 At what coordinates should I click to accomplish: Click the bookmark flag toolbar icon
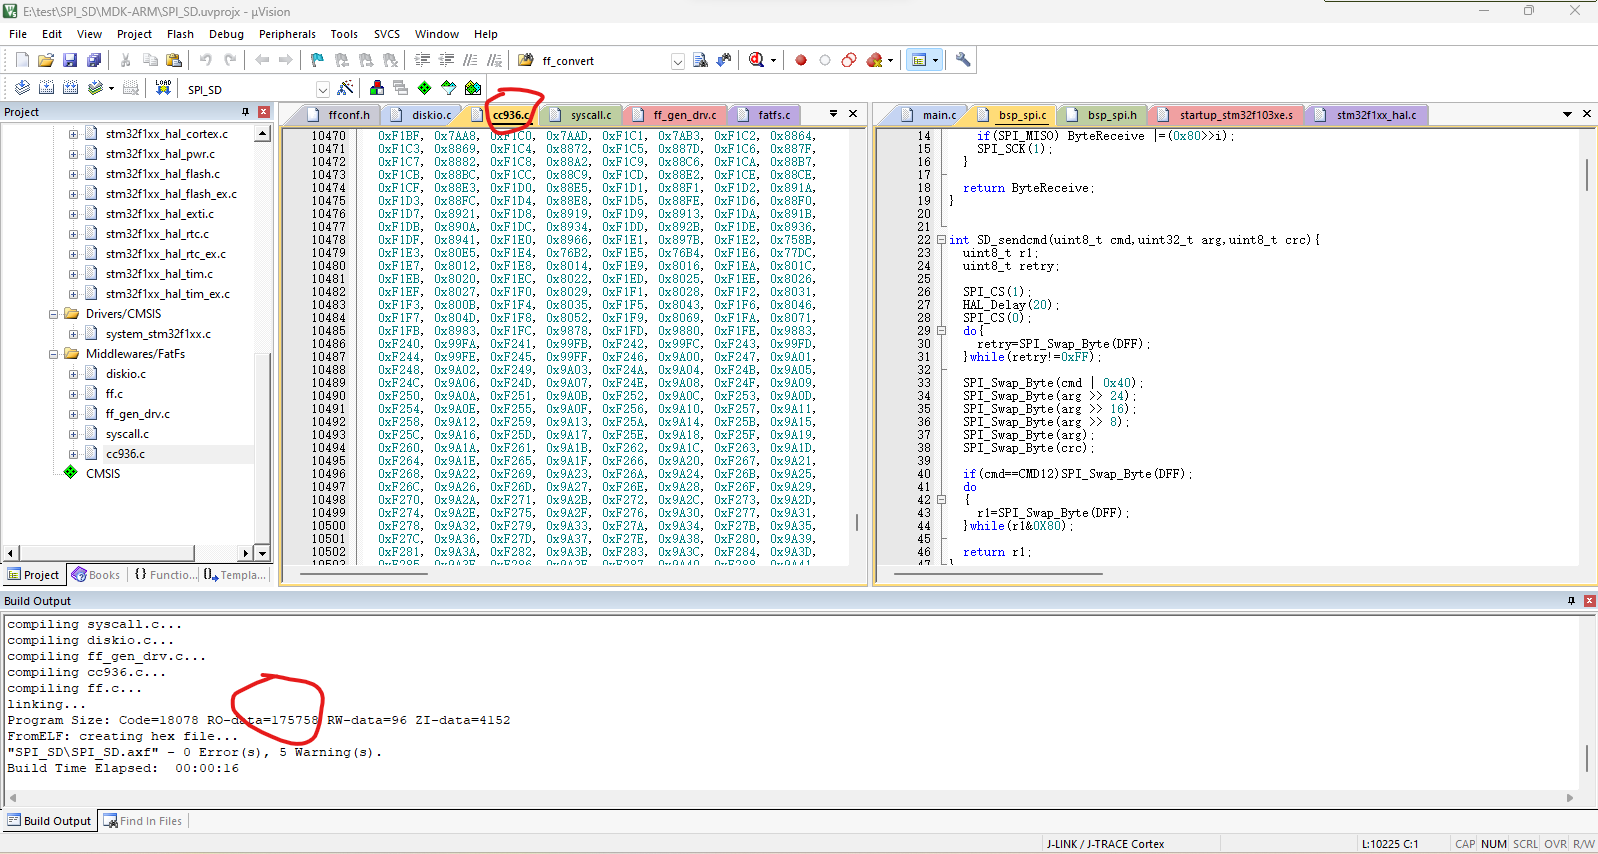coord(317,60)
